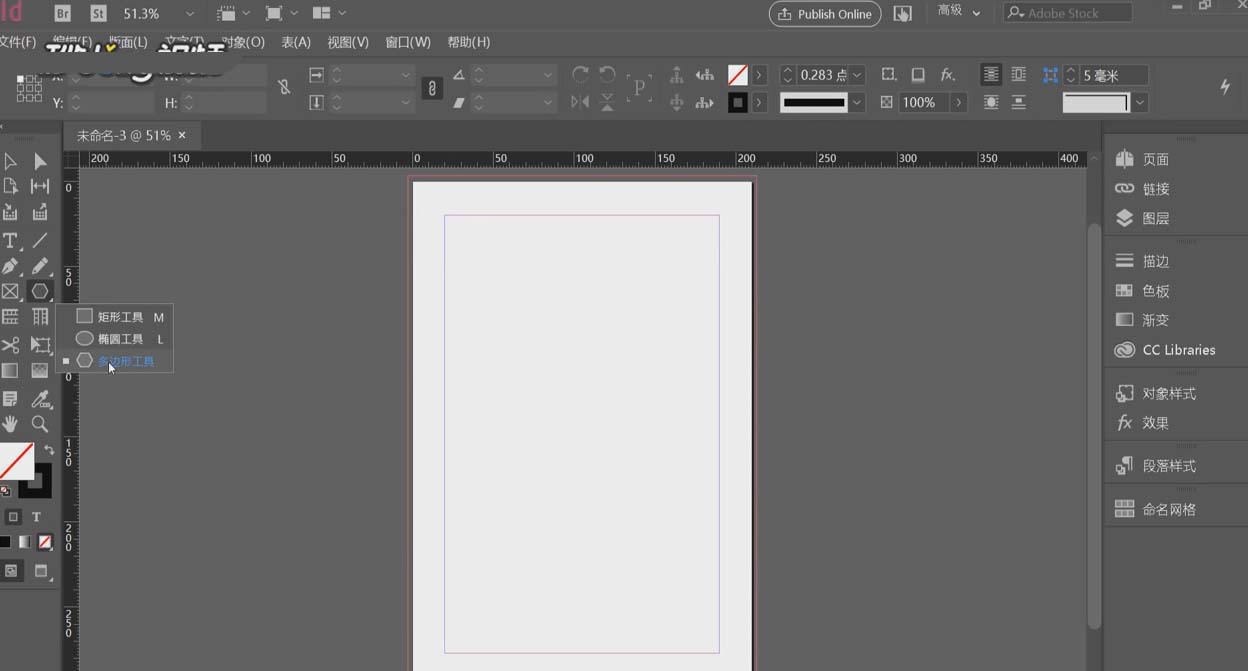Rotate 90 degrees clockwise
This screenshot has height=671, width=1248.
580,75
